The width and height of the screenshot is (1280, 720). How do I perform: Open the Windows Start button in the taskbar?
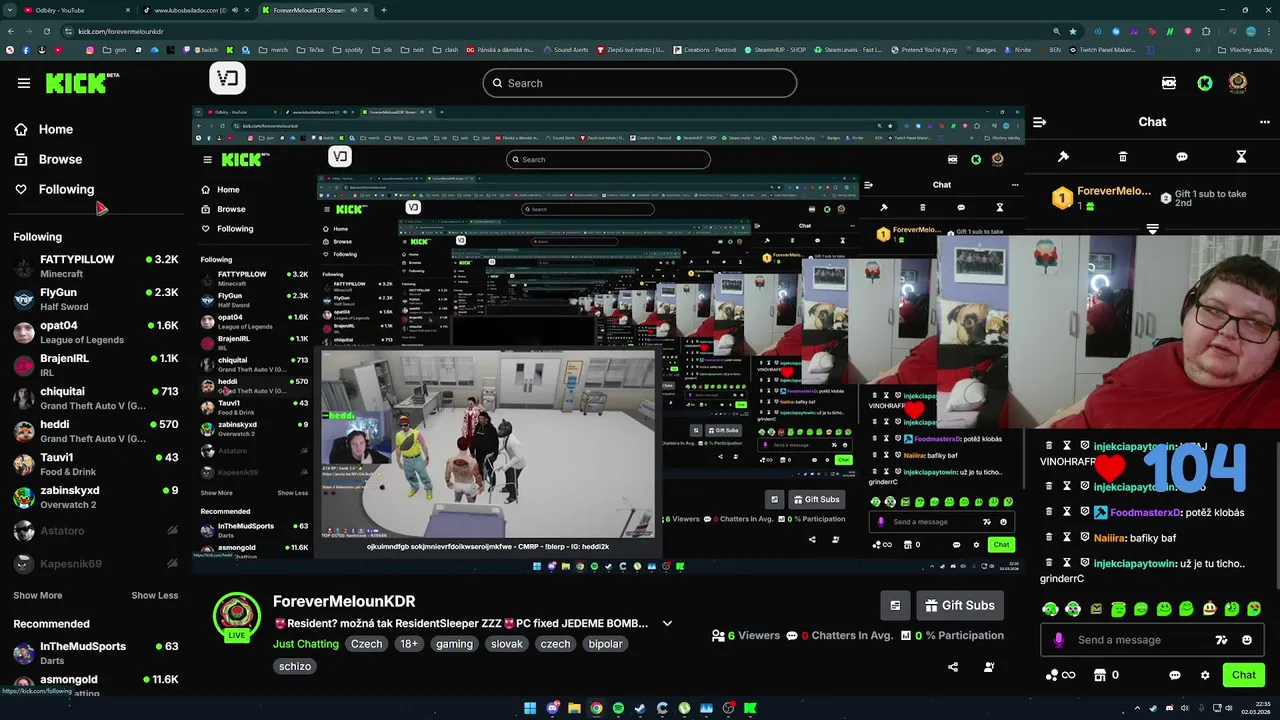[530, 708]
